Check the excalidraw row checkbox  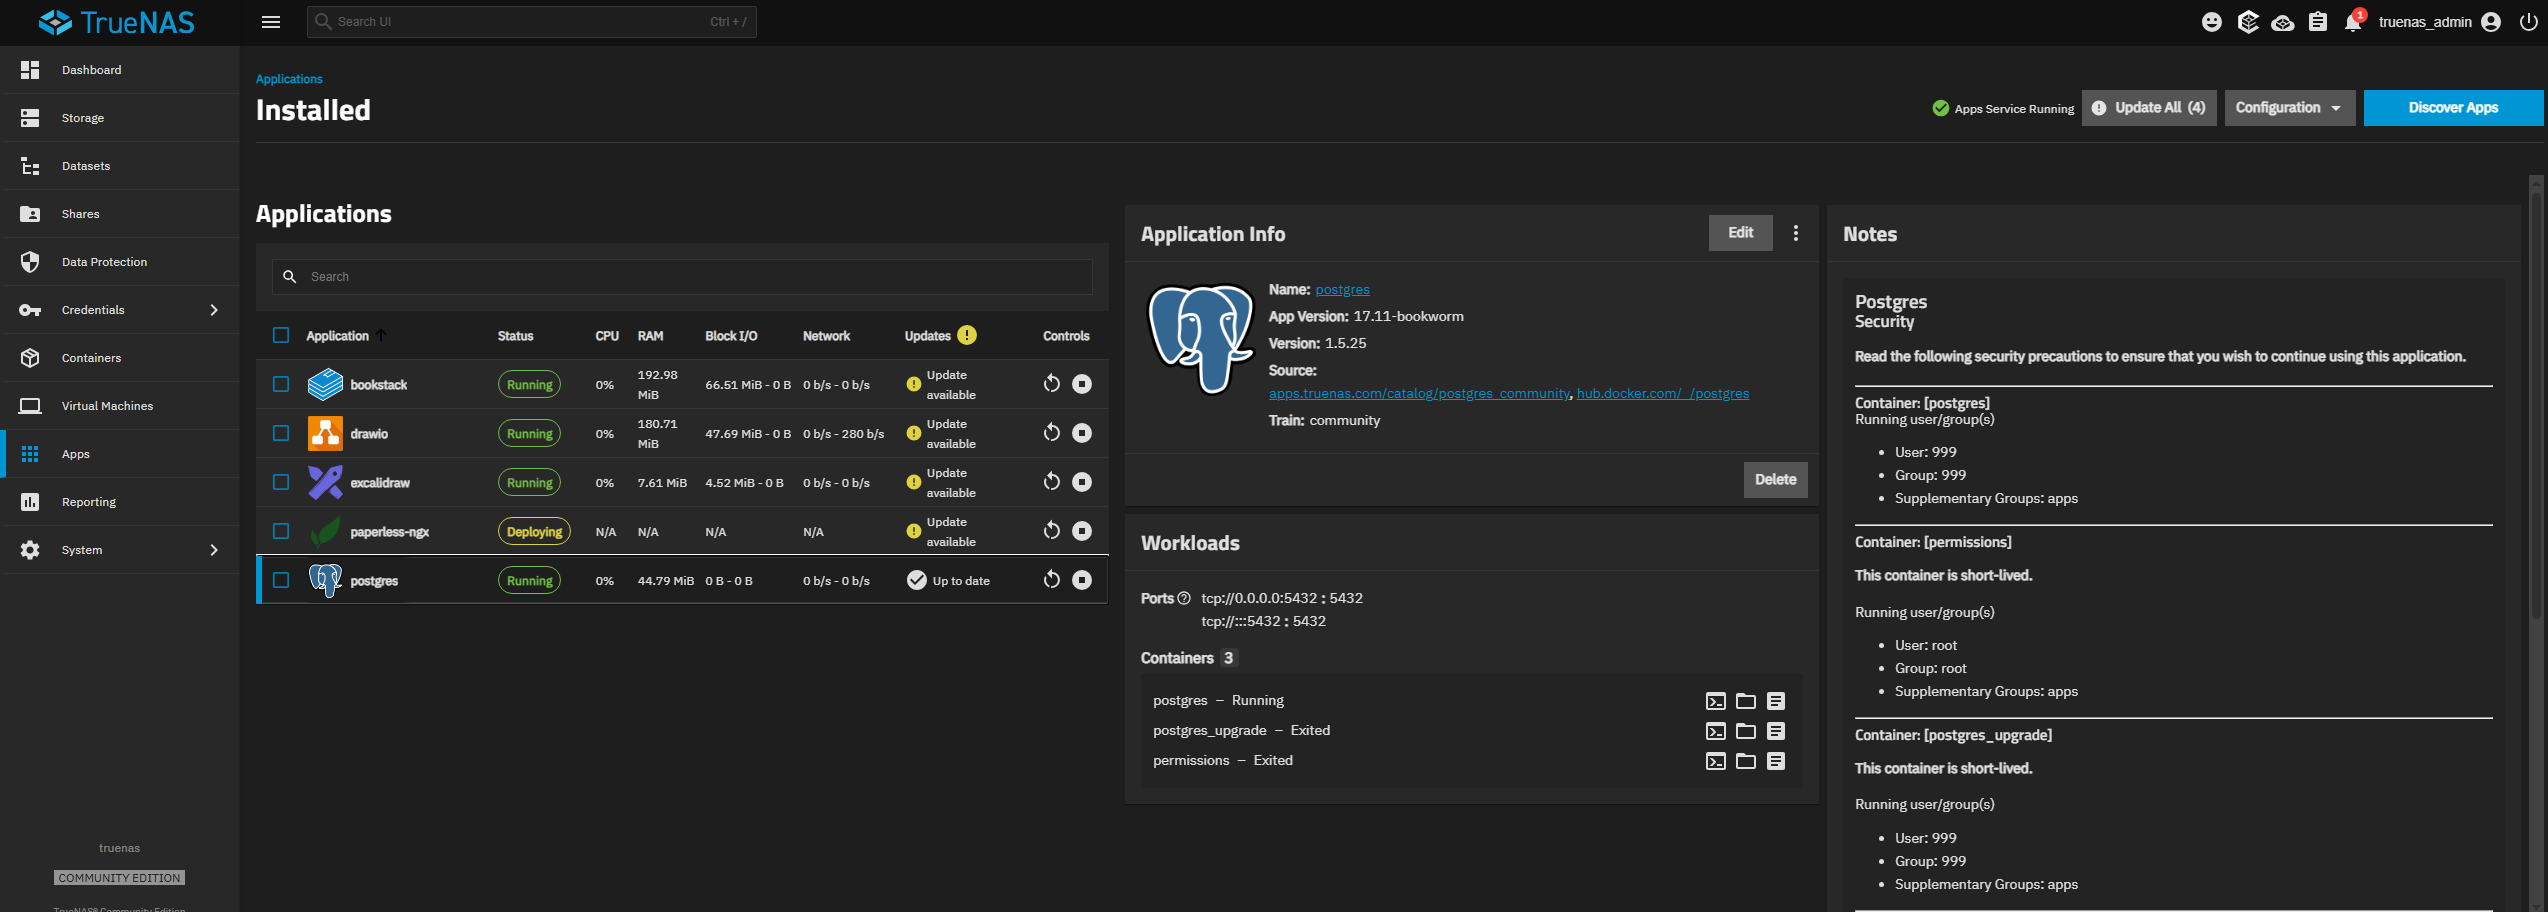point(281,482)
